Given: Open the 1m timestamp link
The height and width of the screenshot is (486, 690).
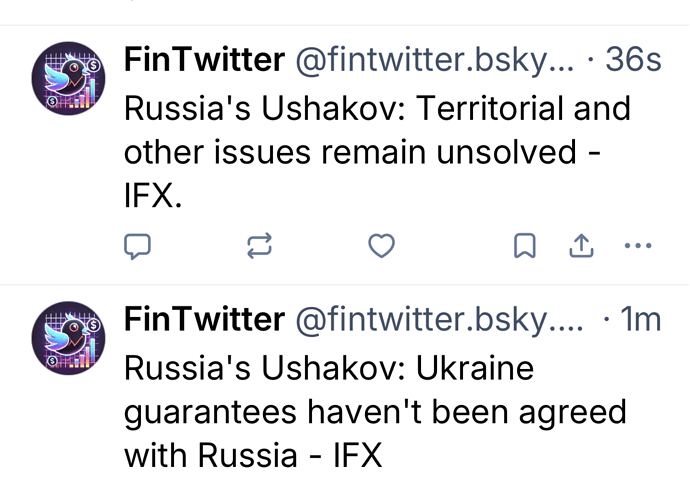Looking at the screenshot, I should 640,320.
